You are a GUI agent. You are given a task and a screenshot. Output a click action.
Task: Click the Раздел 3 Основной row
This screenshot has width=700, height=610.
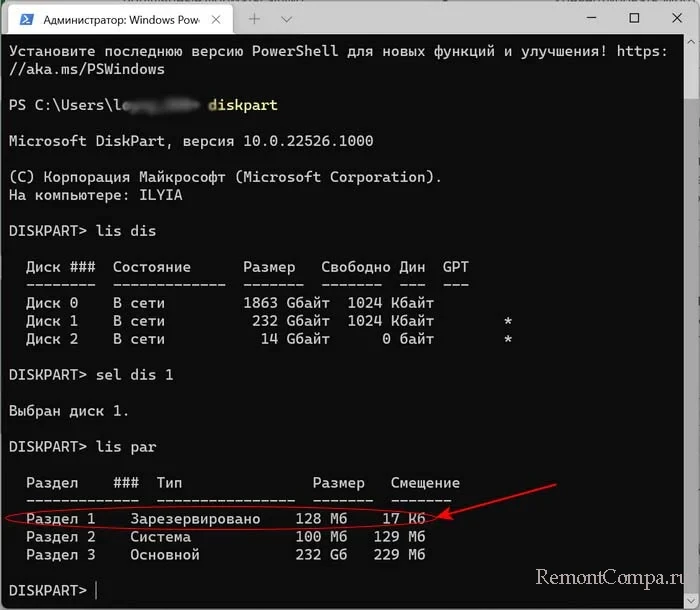click(x=226, y=554)
